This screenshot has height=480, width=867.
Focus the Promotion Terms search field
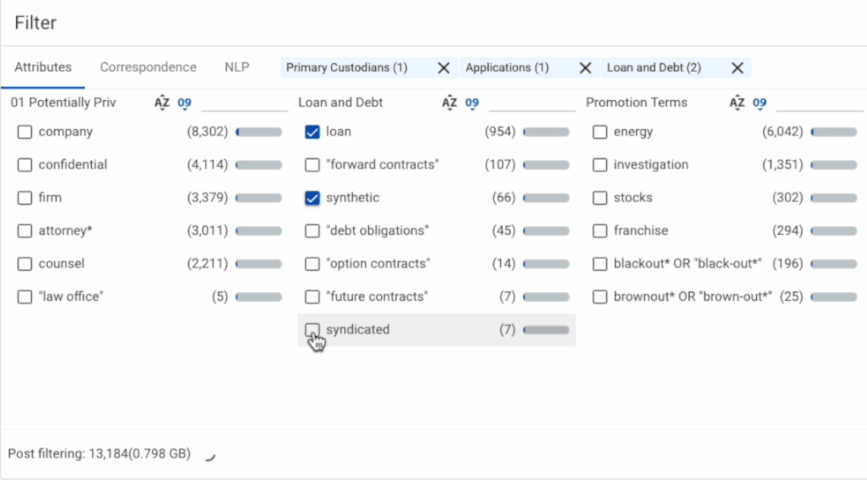pyautogui.click(x=819, y=102)
